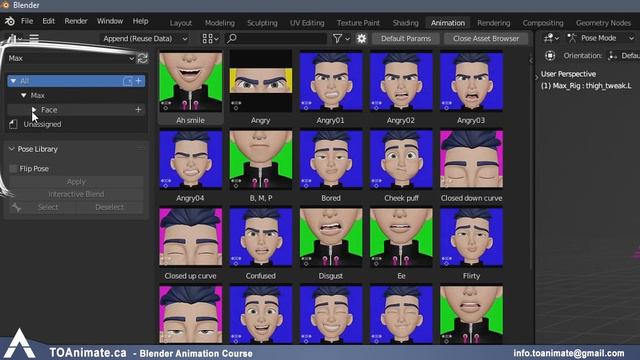
Task: Switch to the Modeling workspace tab
Action: pyautogui.click(x=220, y=23)
